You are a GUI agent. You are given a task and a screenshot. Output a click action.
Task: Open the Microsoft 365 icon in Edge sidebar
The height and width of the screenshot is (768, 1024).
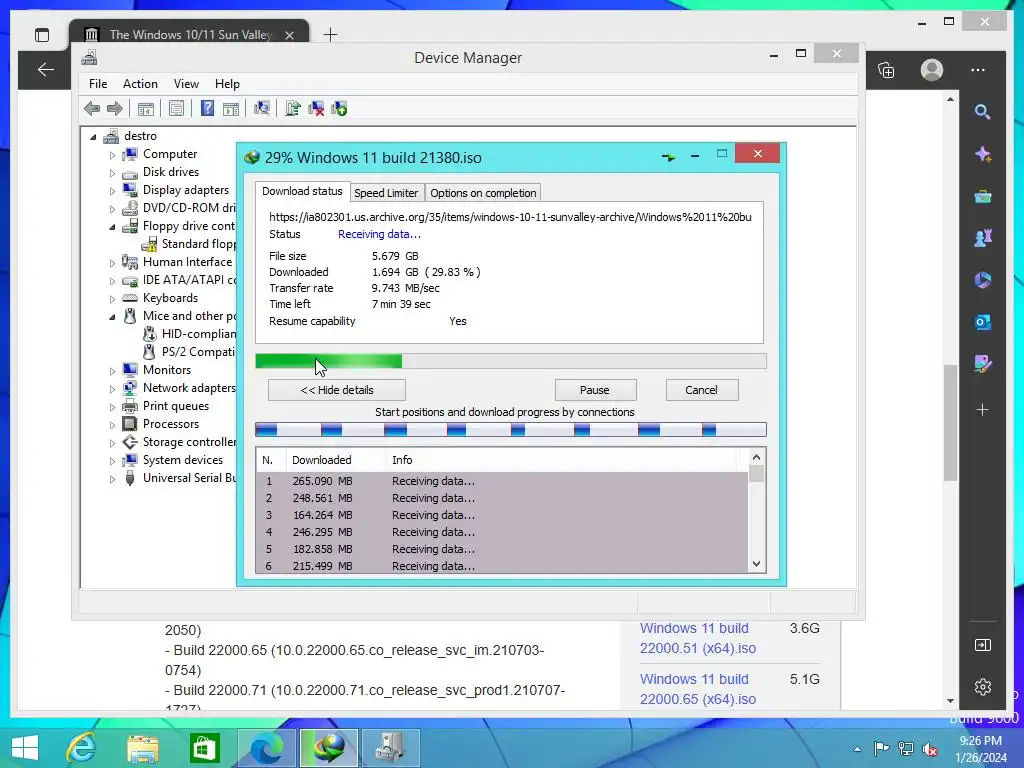(x=982, y=280)
